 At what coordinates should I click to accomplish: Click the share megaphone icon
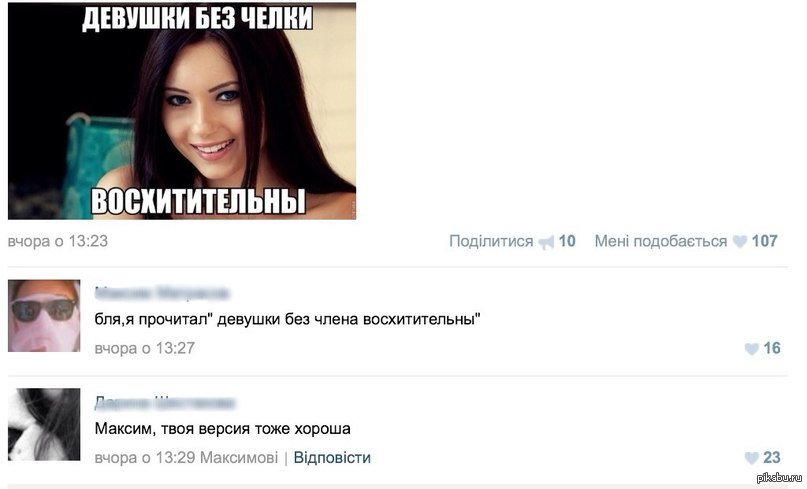[x=546, y=242]
